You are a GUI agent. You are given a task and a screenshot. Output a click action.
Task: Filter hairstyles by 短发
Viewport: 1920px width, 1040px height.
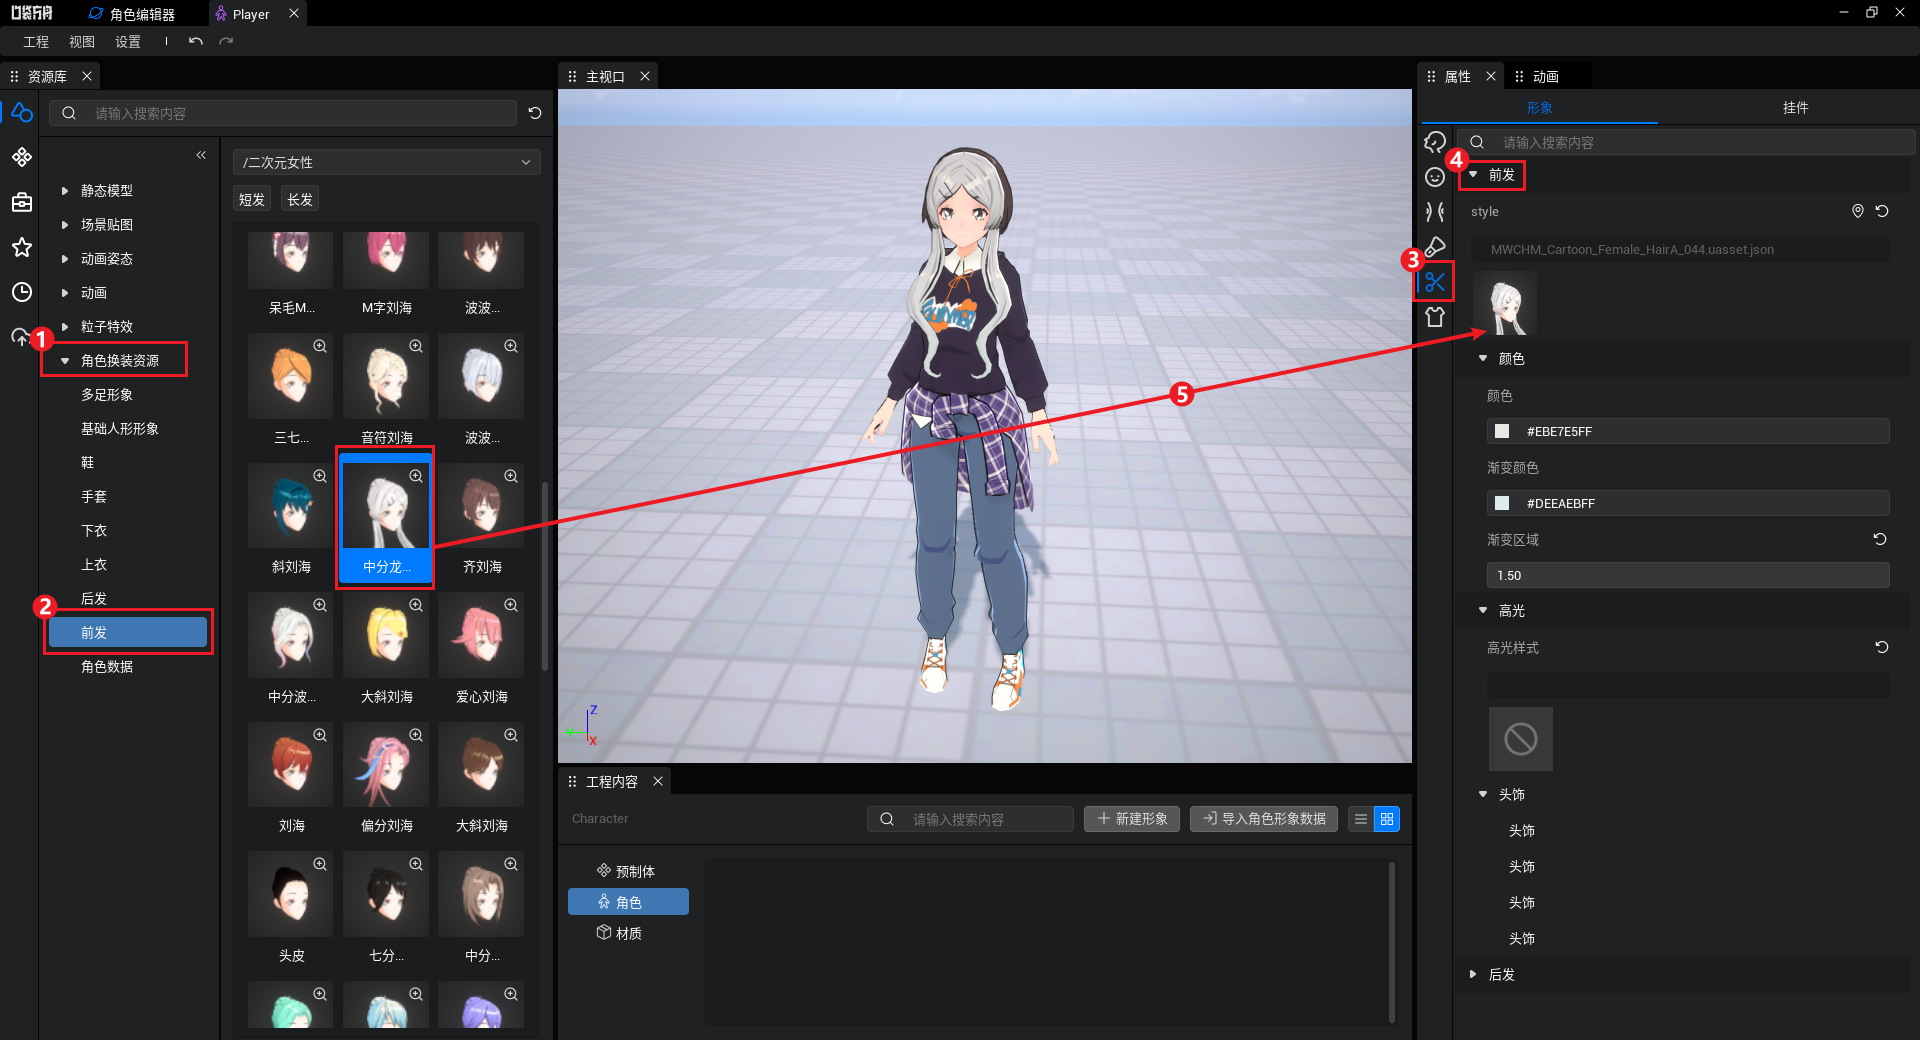(x=252, y=199)
